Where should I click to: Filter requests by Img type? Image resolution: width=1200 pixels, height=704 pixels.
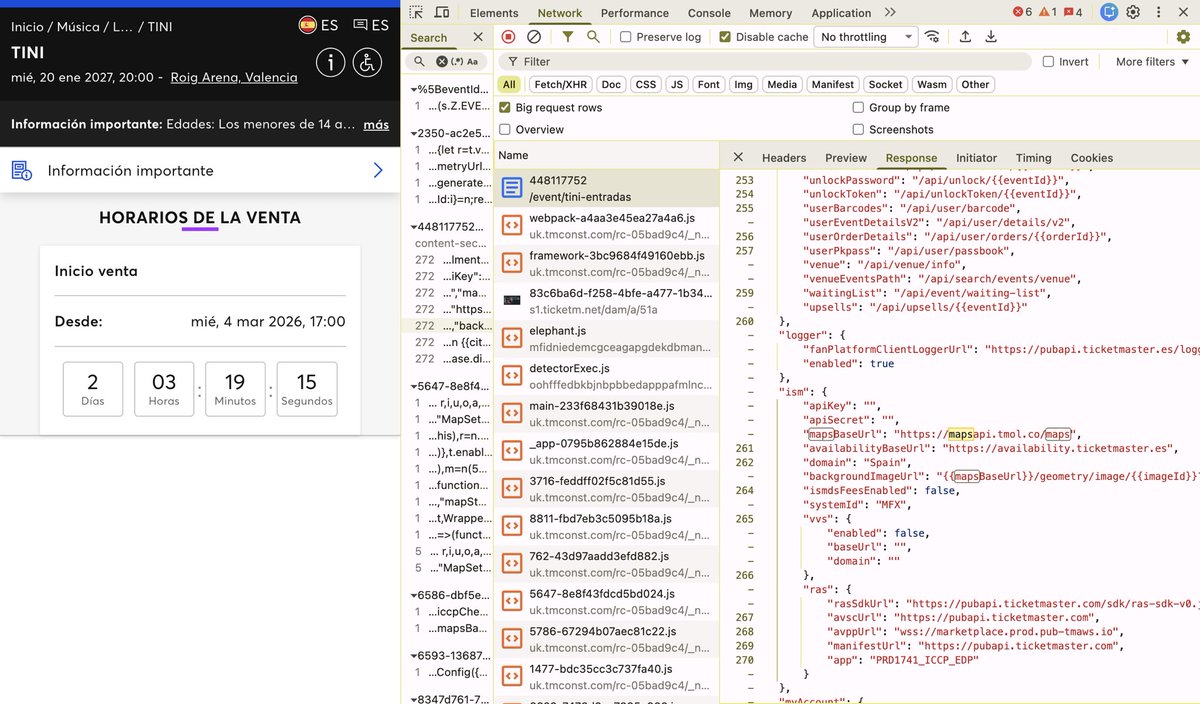pos(743,85)
